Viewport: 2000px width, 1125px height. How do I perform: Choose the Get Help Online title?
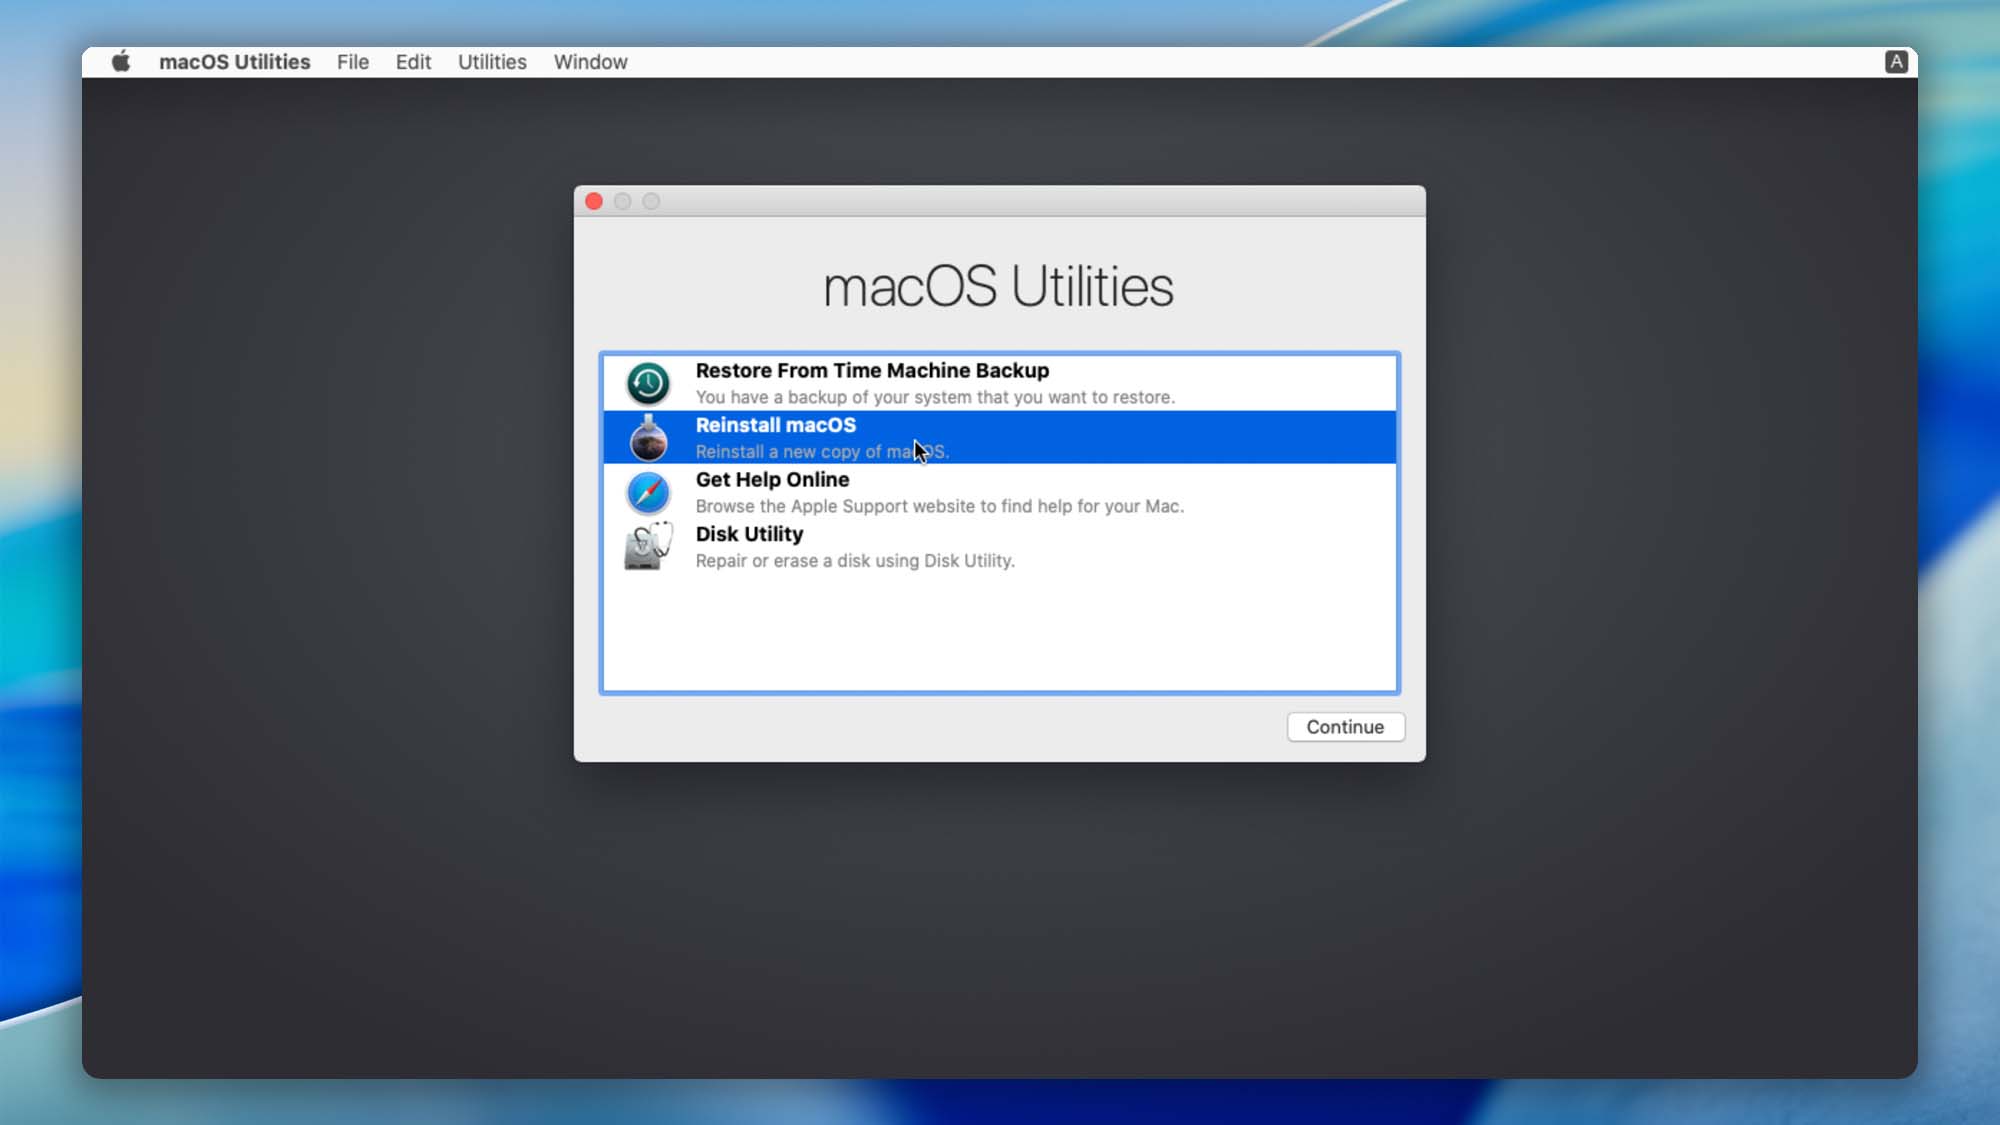click(x=772, y=480)
